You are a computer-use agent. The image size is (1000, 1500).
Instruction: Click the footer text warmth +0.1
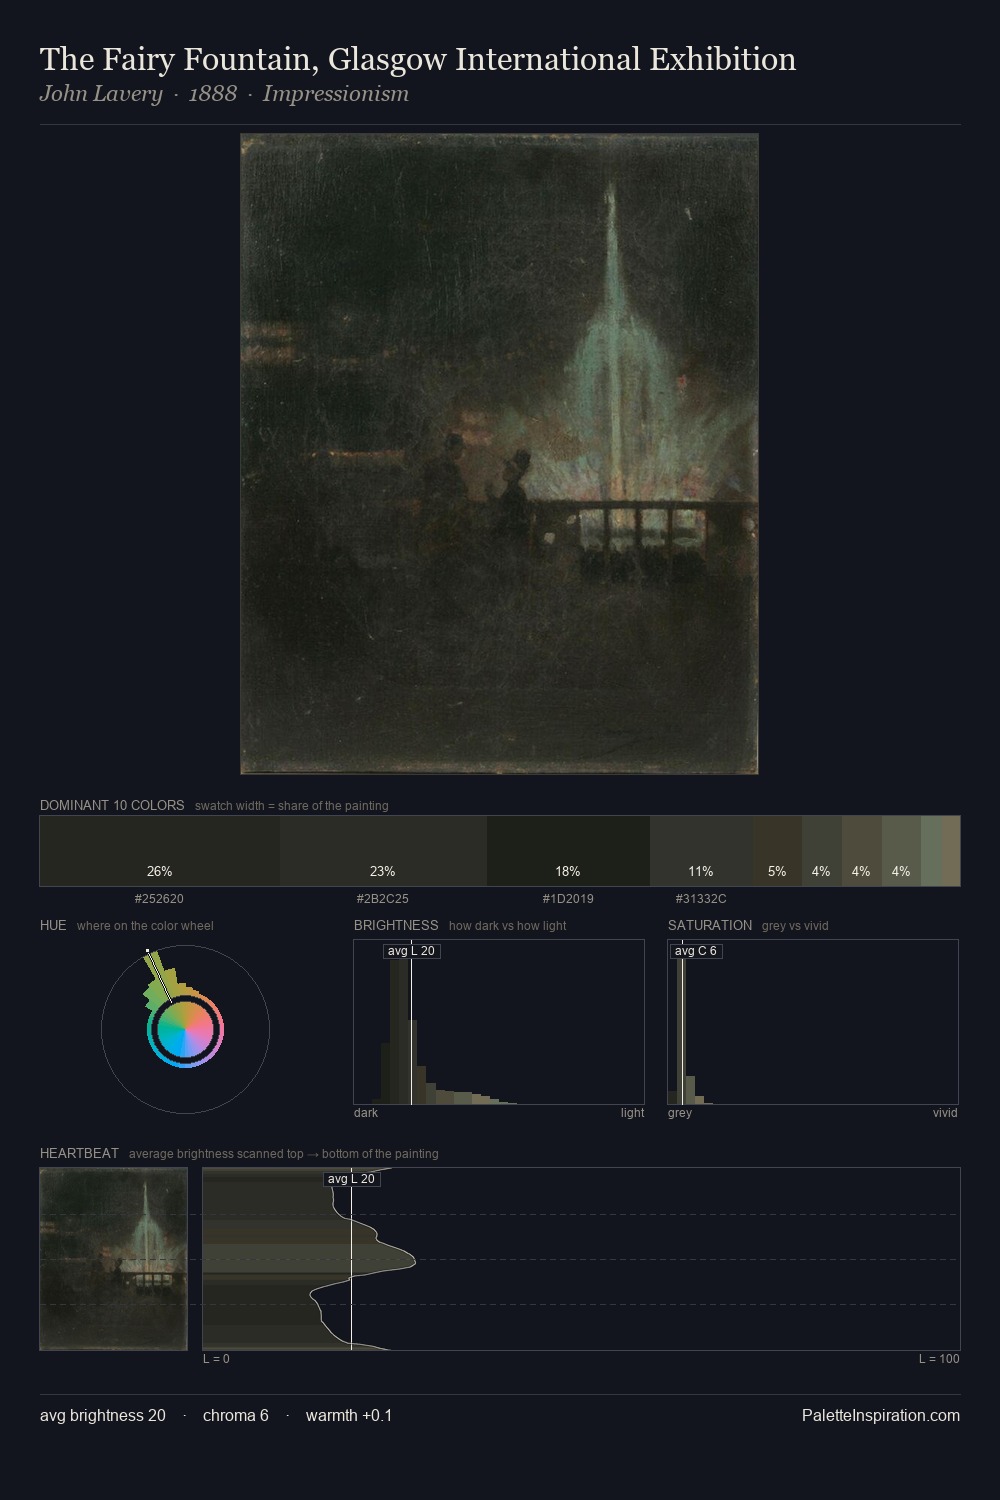pos(349,1416)
